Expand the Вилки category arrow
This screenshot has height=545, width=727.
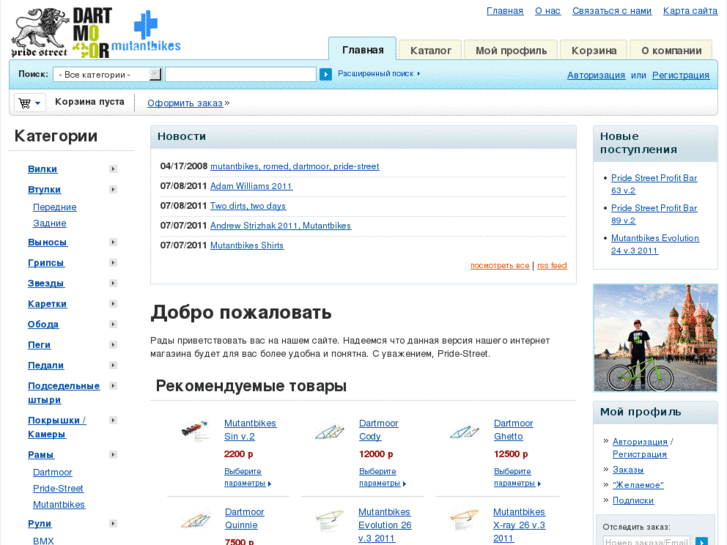point(113,169)
